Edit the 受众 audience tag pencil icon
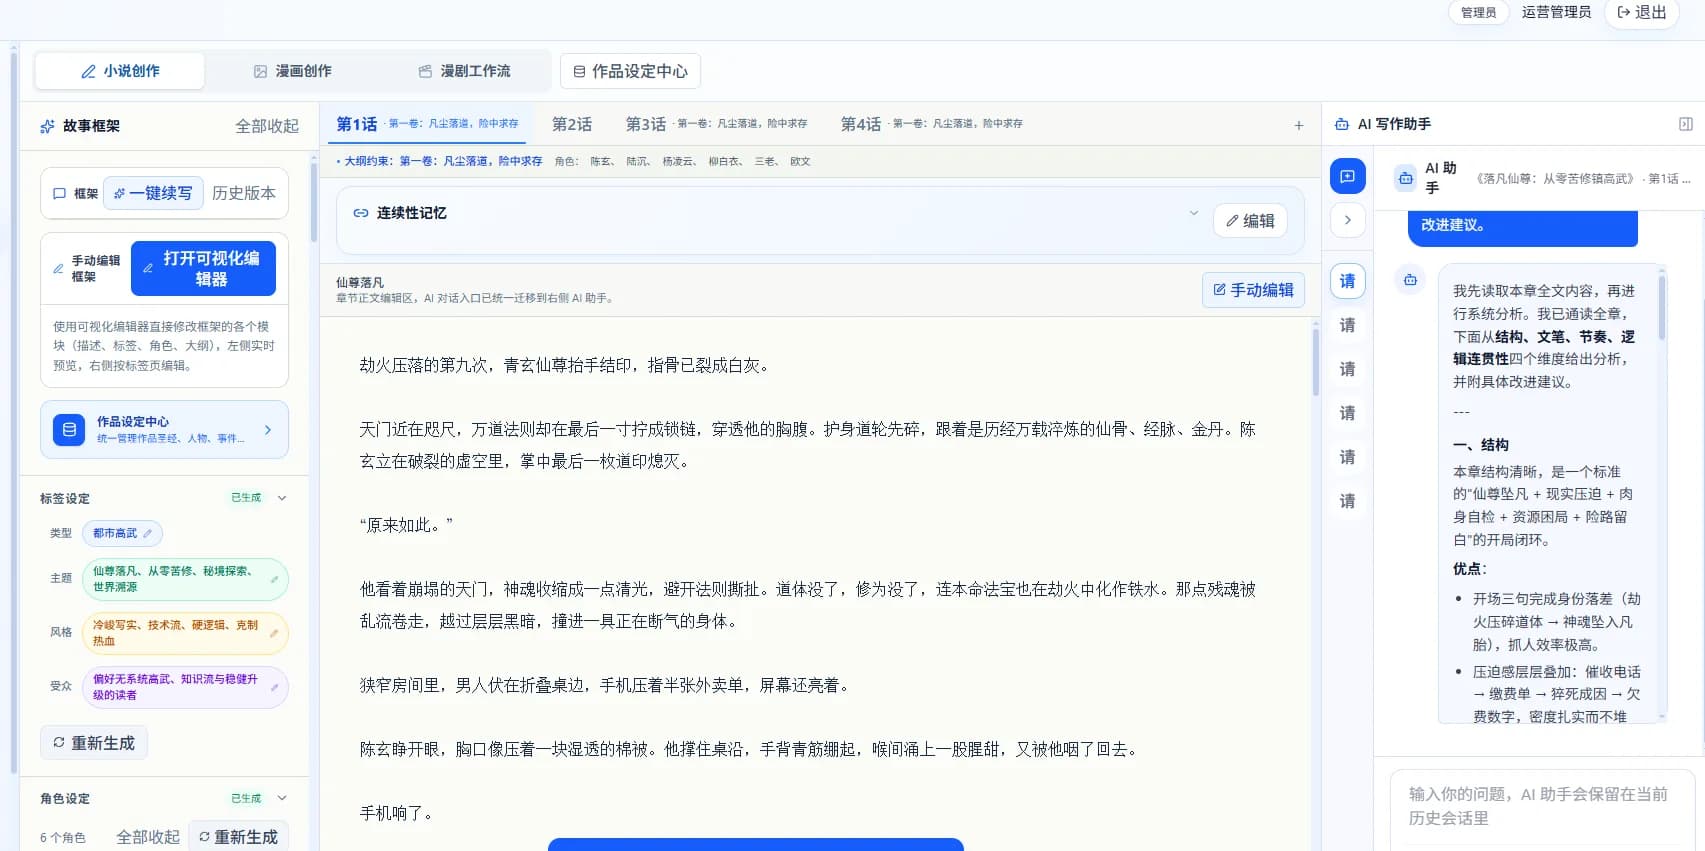Screen dimensions: 1705x851 pos(274,687)
